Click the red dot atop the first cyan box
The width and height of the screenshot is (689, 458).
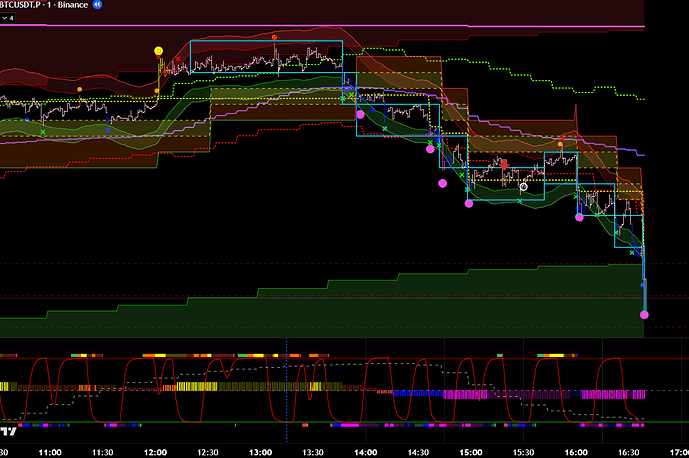pyautogui.click(x=277, y=35)
